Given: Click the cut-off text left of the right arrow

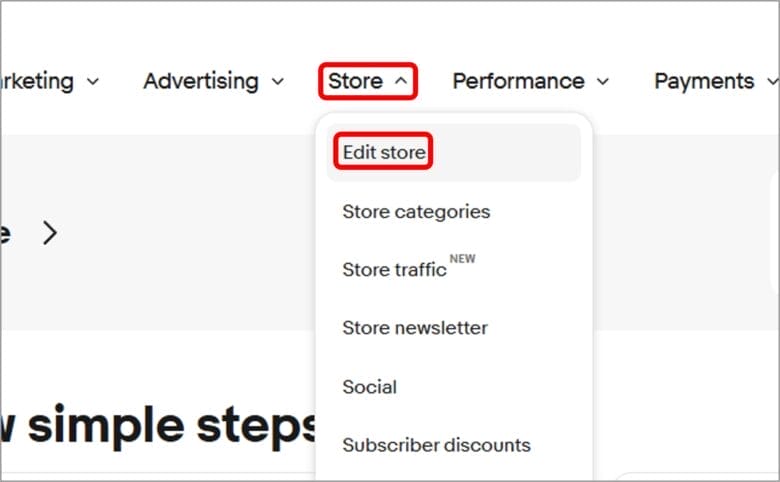Looking at the screenshot, I should pyautogui.click(x=5, y=234).
